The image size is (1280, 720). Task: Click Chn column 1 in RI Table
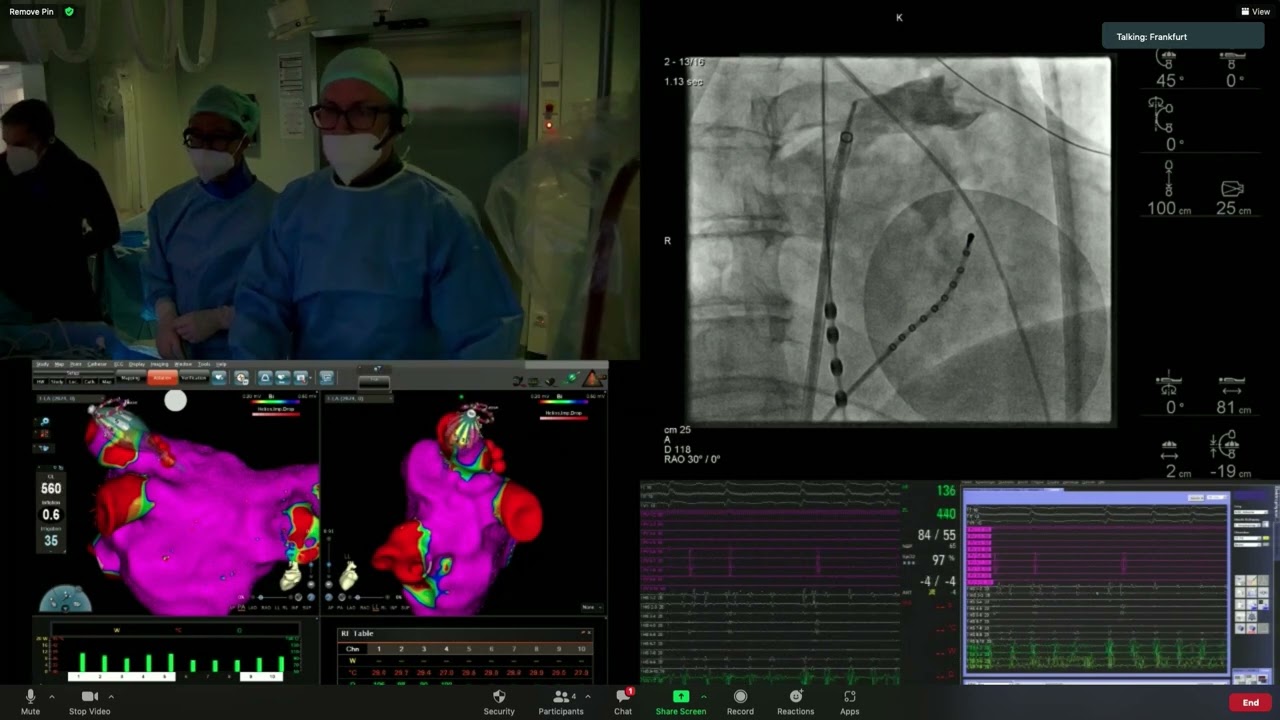pos(379,649)
